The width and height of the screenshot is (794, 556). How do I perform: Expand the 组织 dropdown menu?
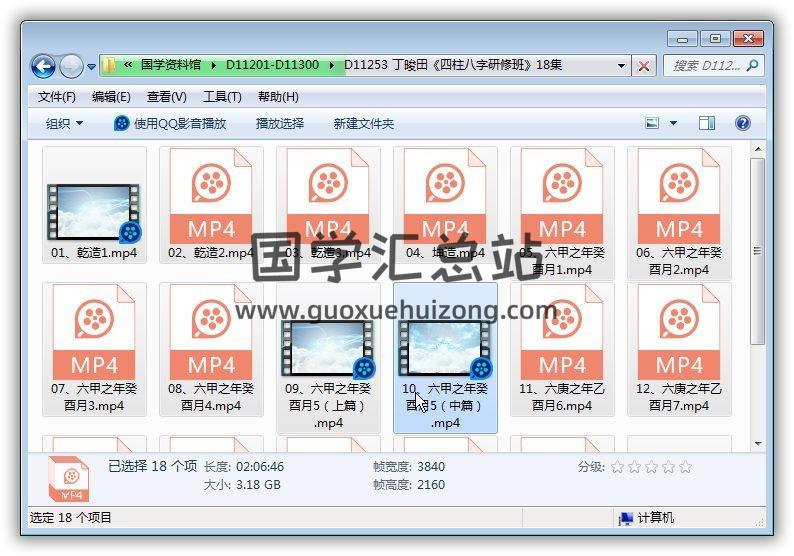(64, 123)
